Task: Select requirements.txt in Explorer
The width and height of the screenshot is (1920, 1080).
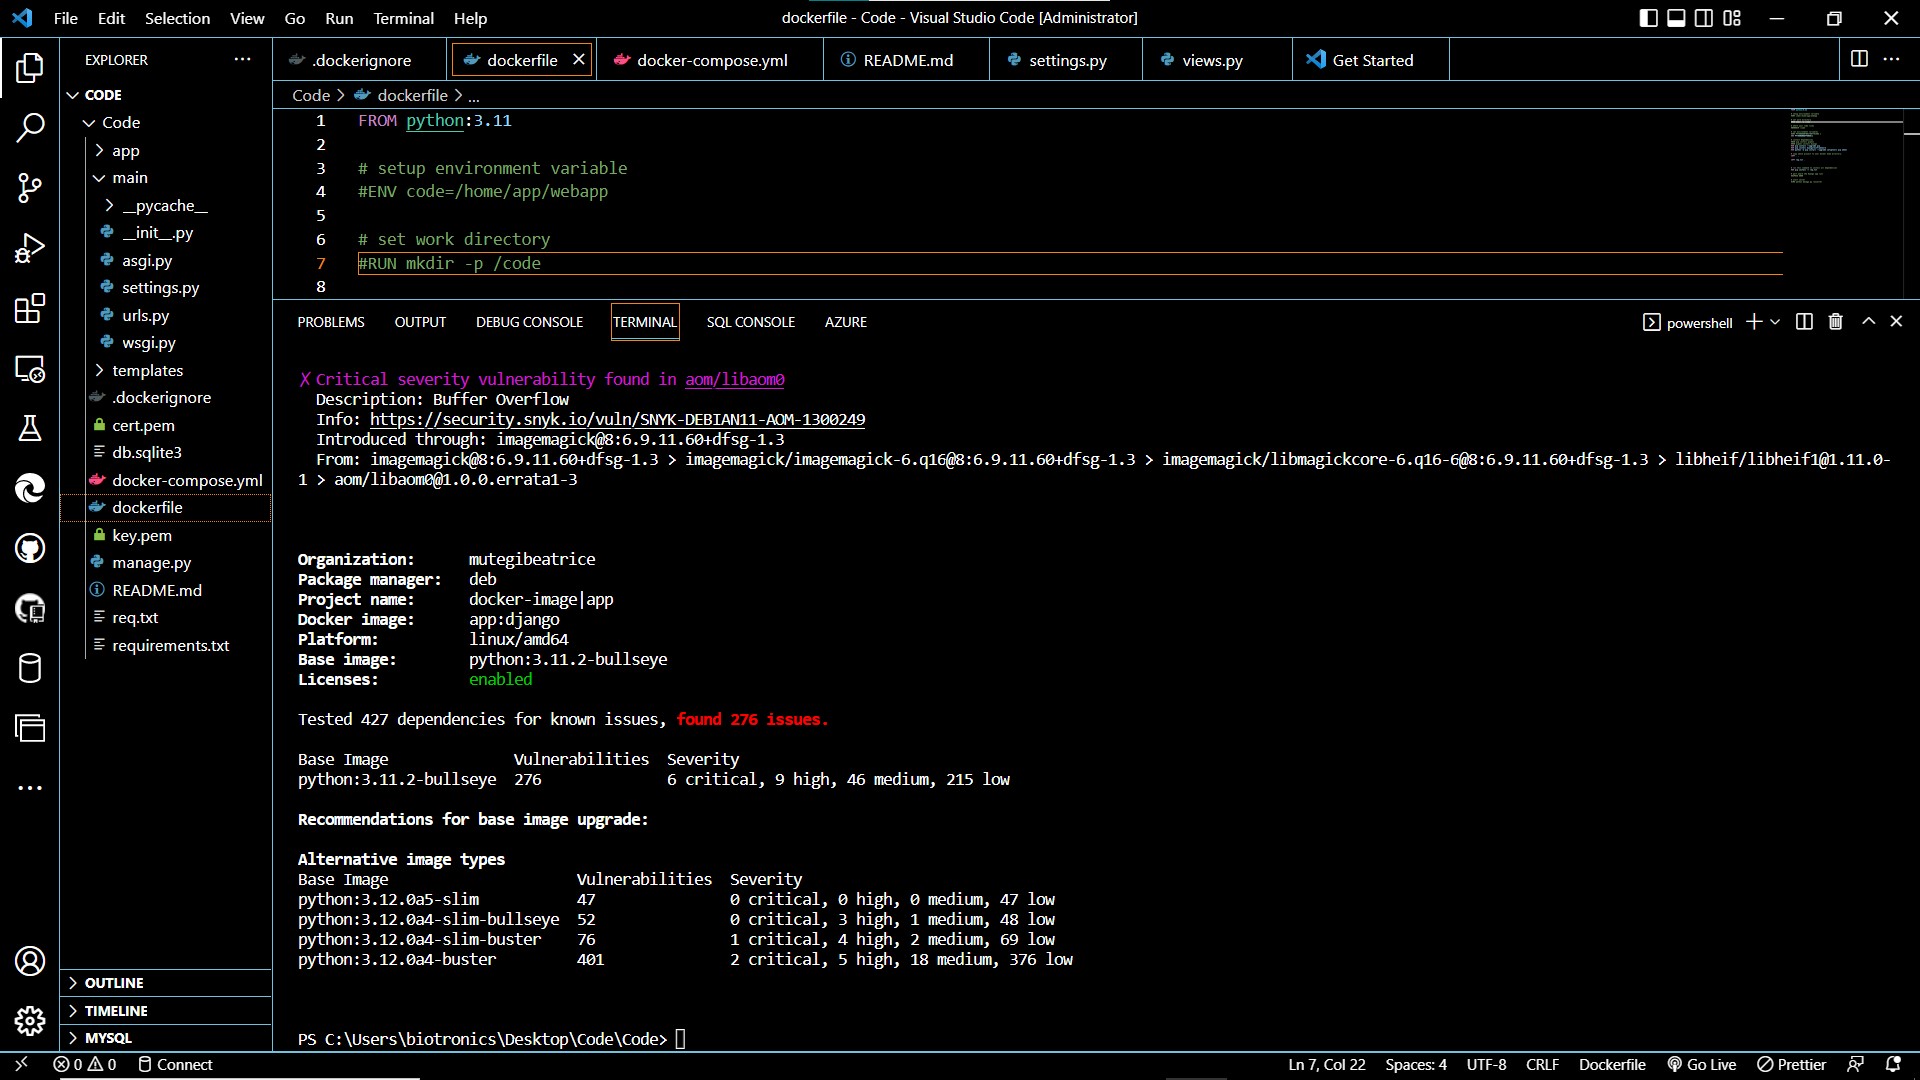Action: (x=170, y=646)
